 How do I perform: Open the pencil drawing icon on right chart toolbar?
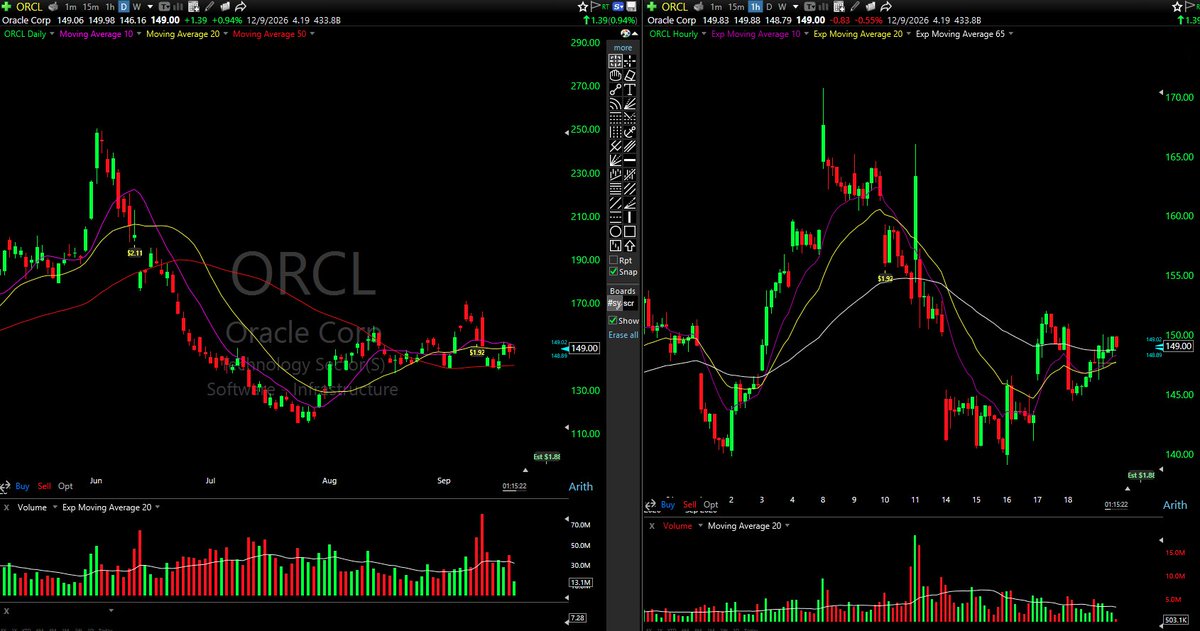pyautogui.click(x=855, y=6)
